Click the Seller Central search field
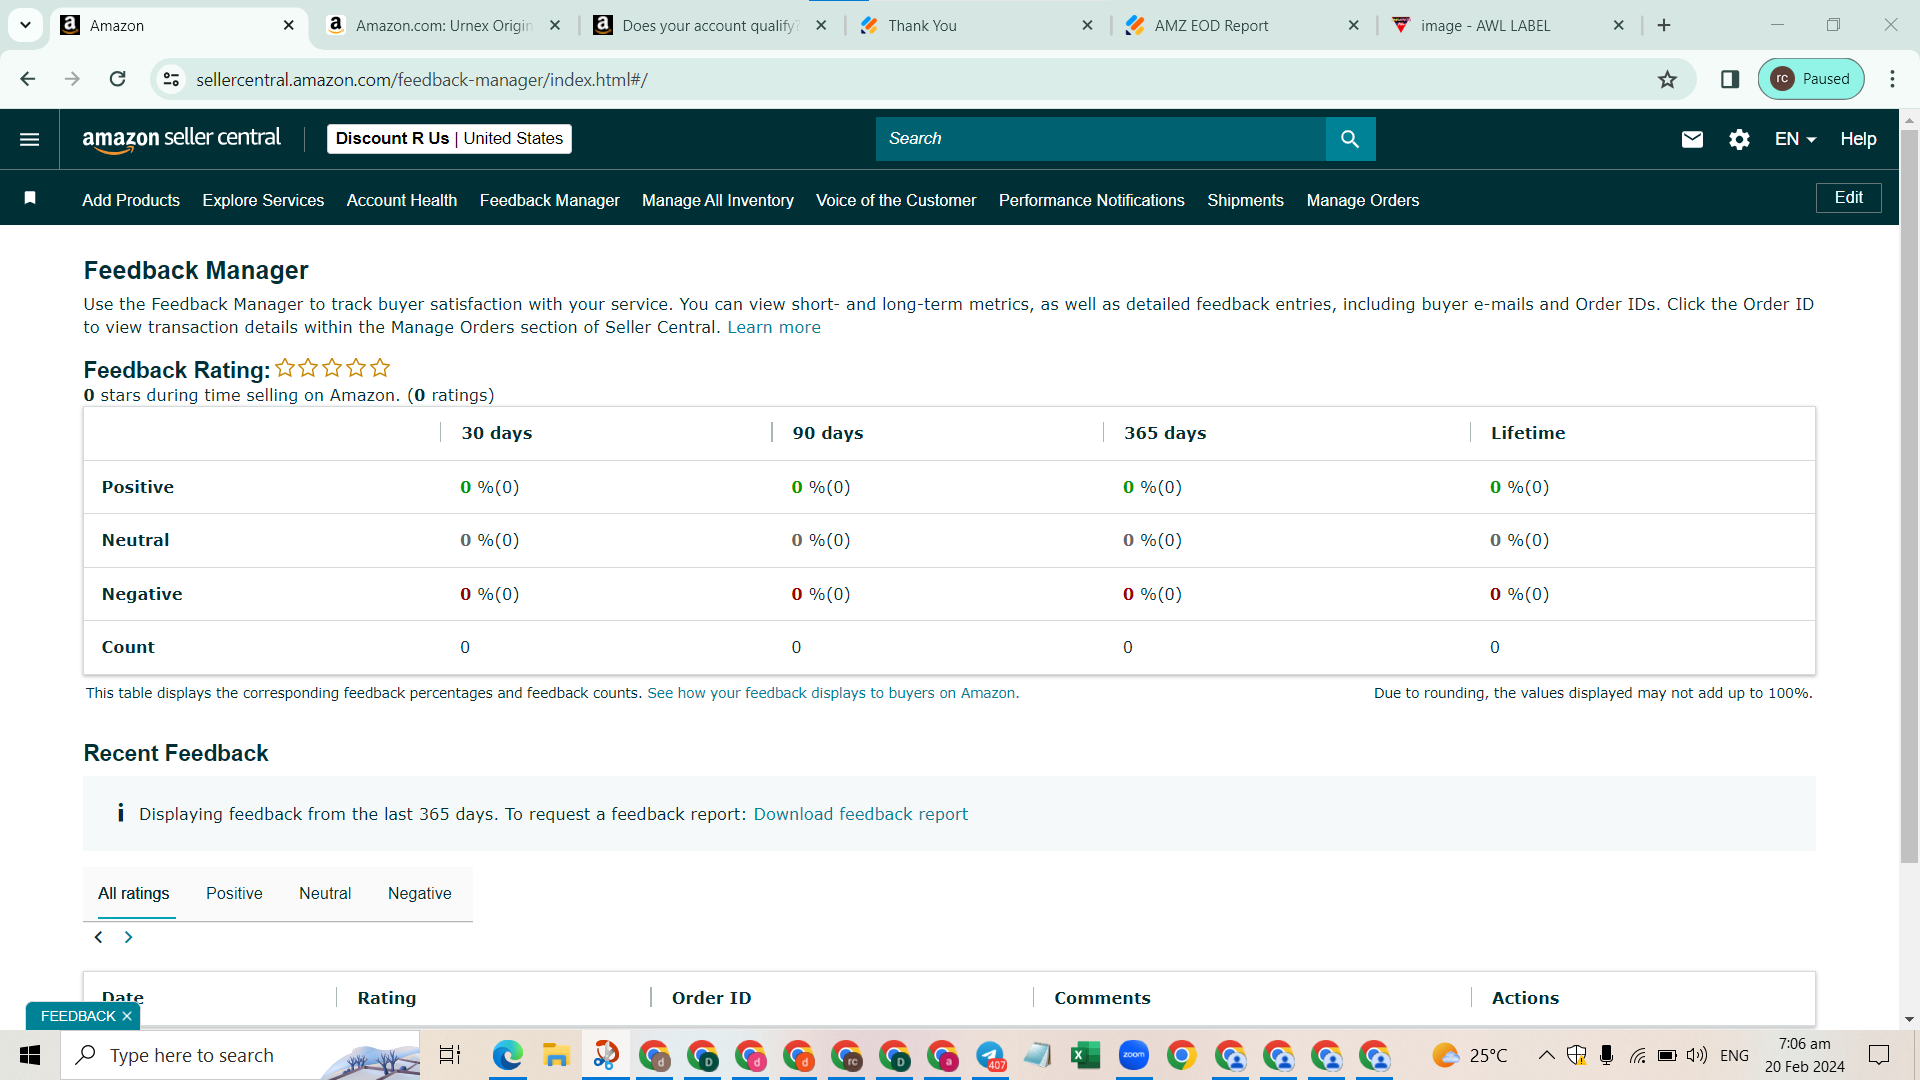 (1100, 139)
